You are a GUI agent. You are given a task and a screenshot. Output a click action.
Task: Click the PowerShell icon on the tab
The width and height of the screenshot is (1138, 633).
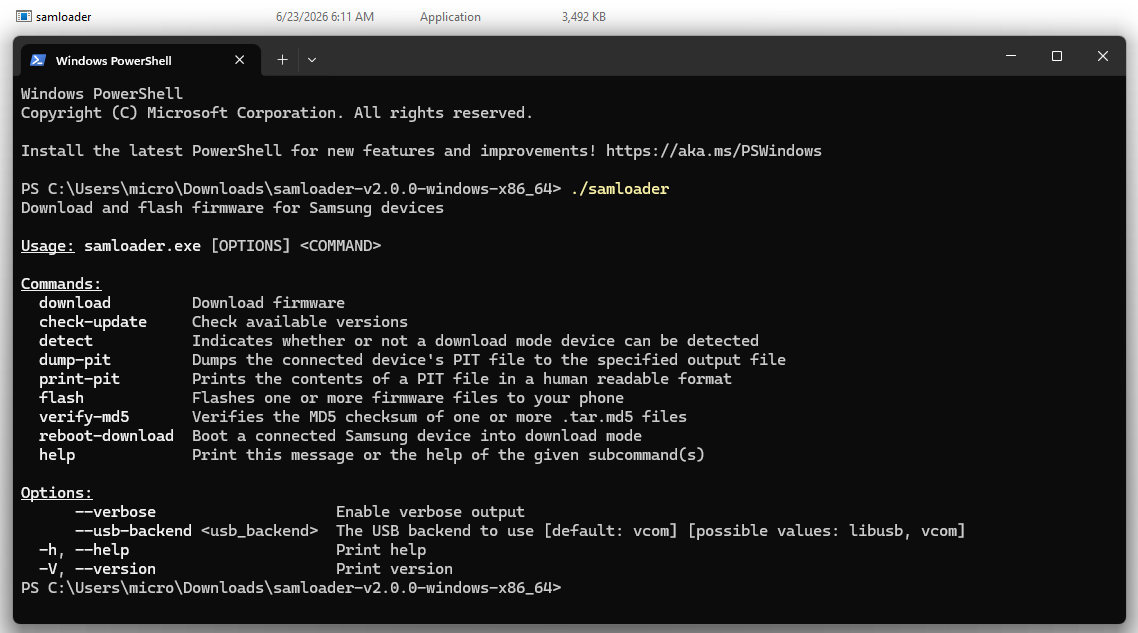click(x=38, y=60)
